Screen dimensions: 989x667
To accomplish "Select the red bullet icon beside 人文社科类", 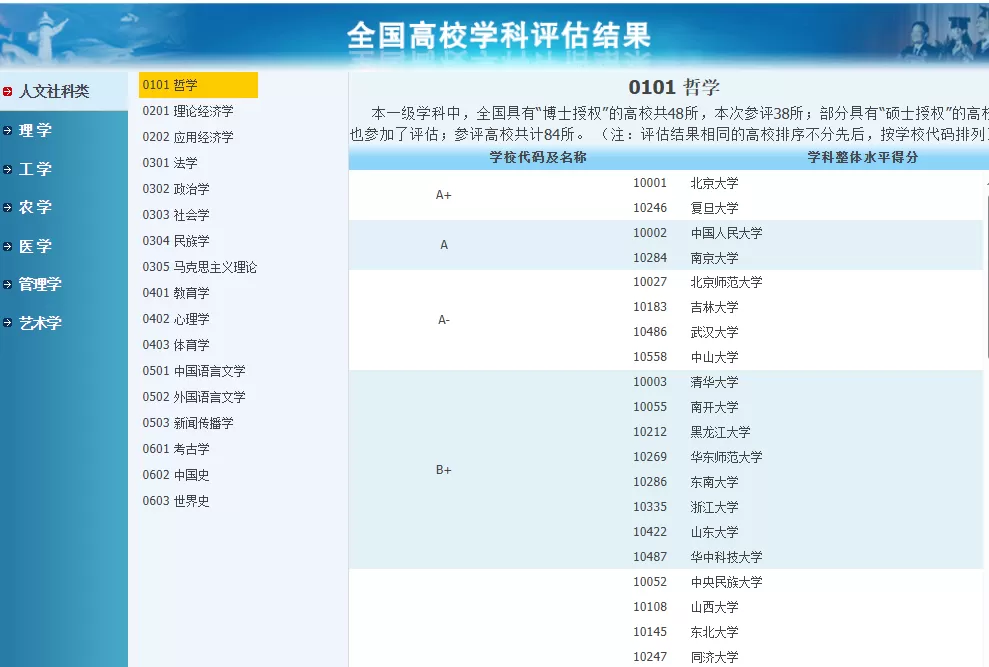I will coord(8,90).
